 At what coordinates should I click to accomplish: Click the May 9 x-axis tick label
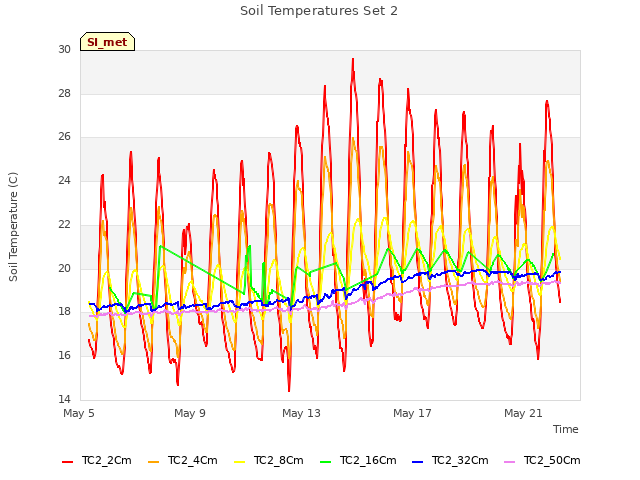coord(190,413)
